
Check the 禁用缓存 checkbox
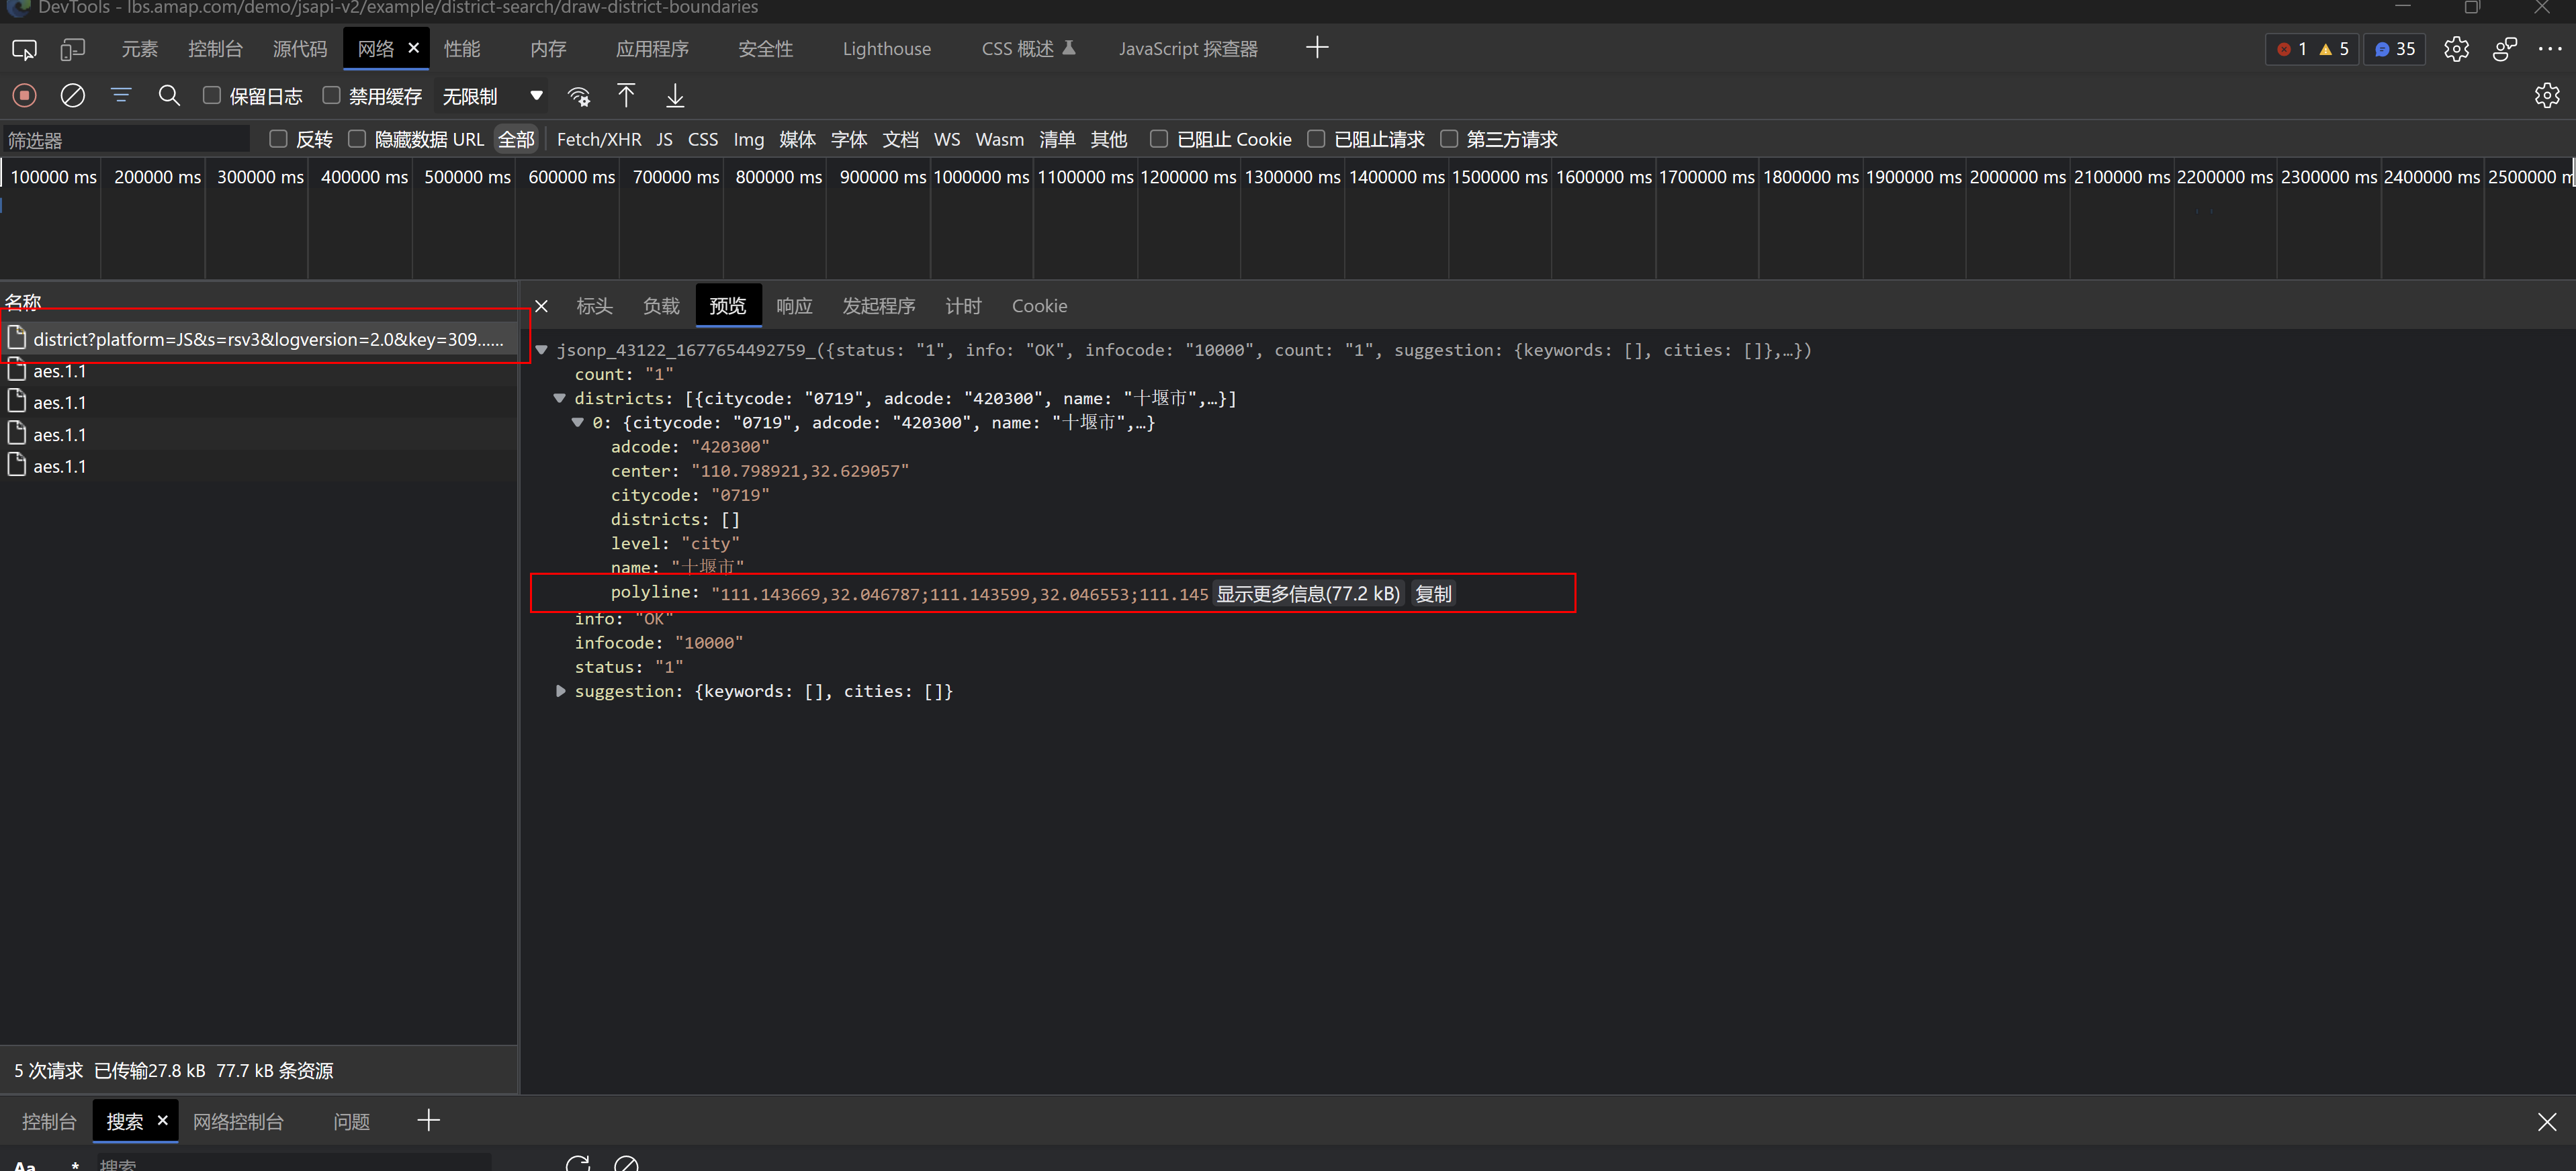pos(331,96)
